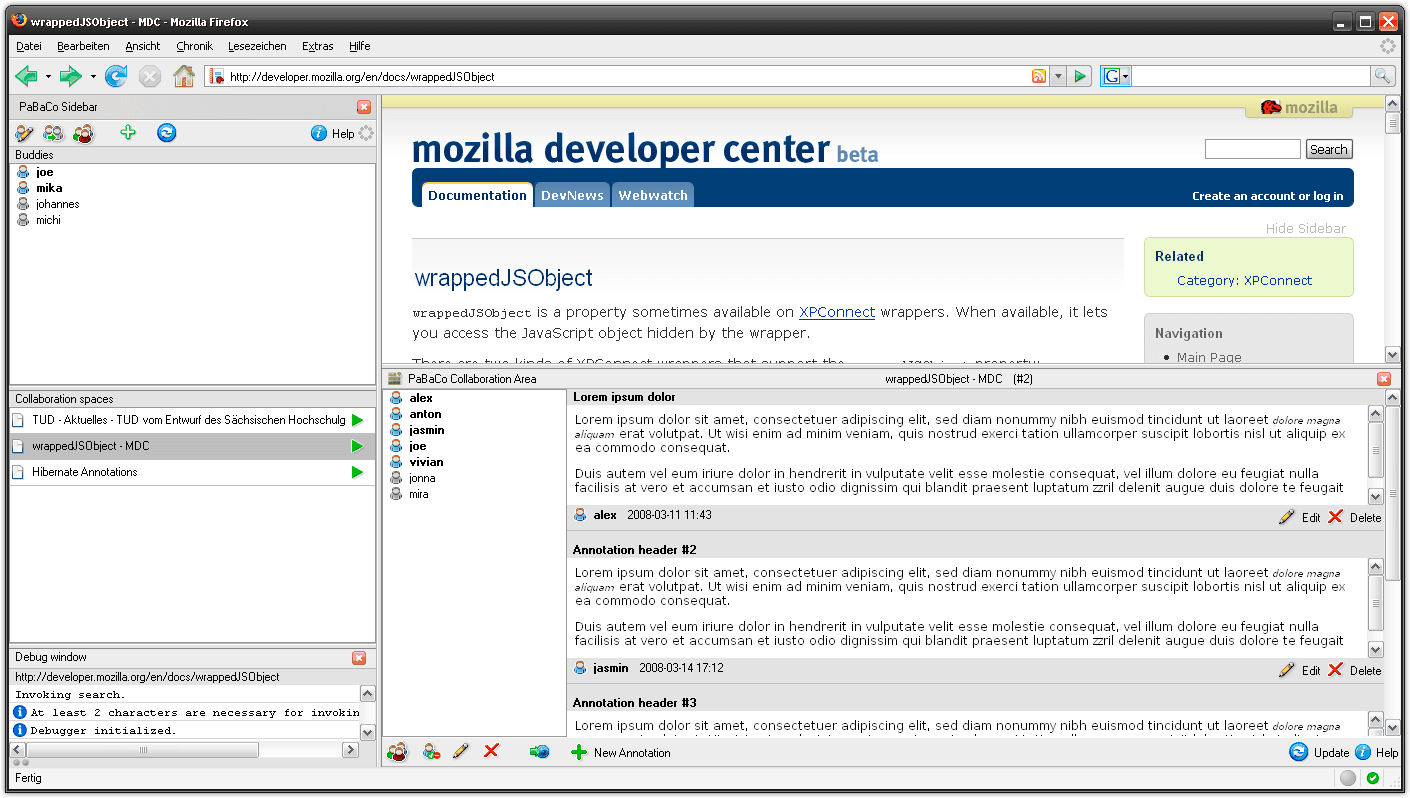
Task: Activate green play arrow for TUD - Aktuelles space
Action: click(x=357, y=420)
